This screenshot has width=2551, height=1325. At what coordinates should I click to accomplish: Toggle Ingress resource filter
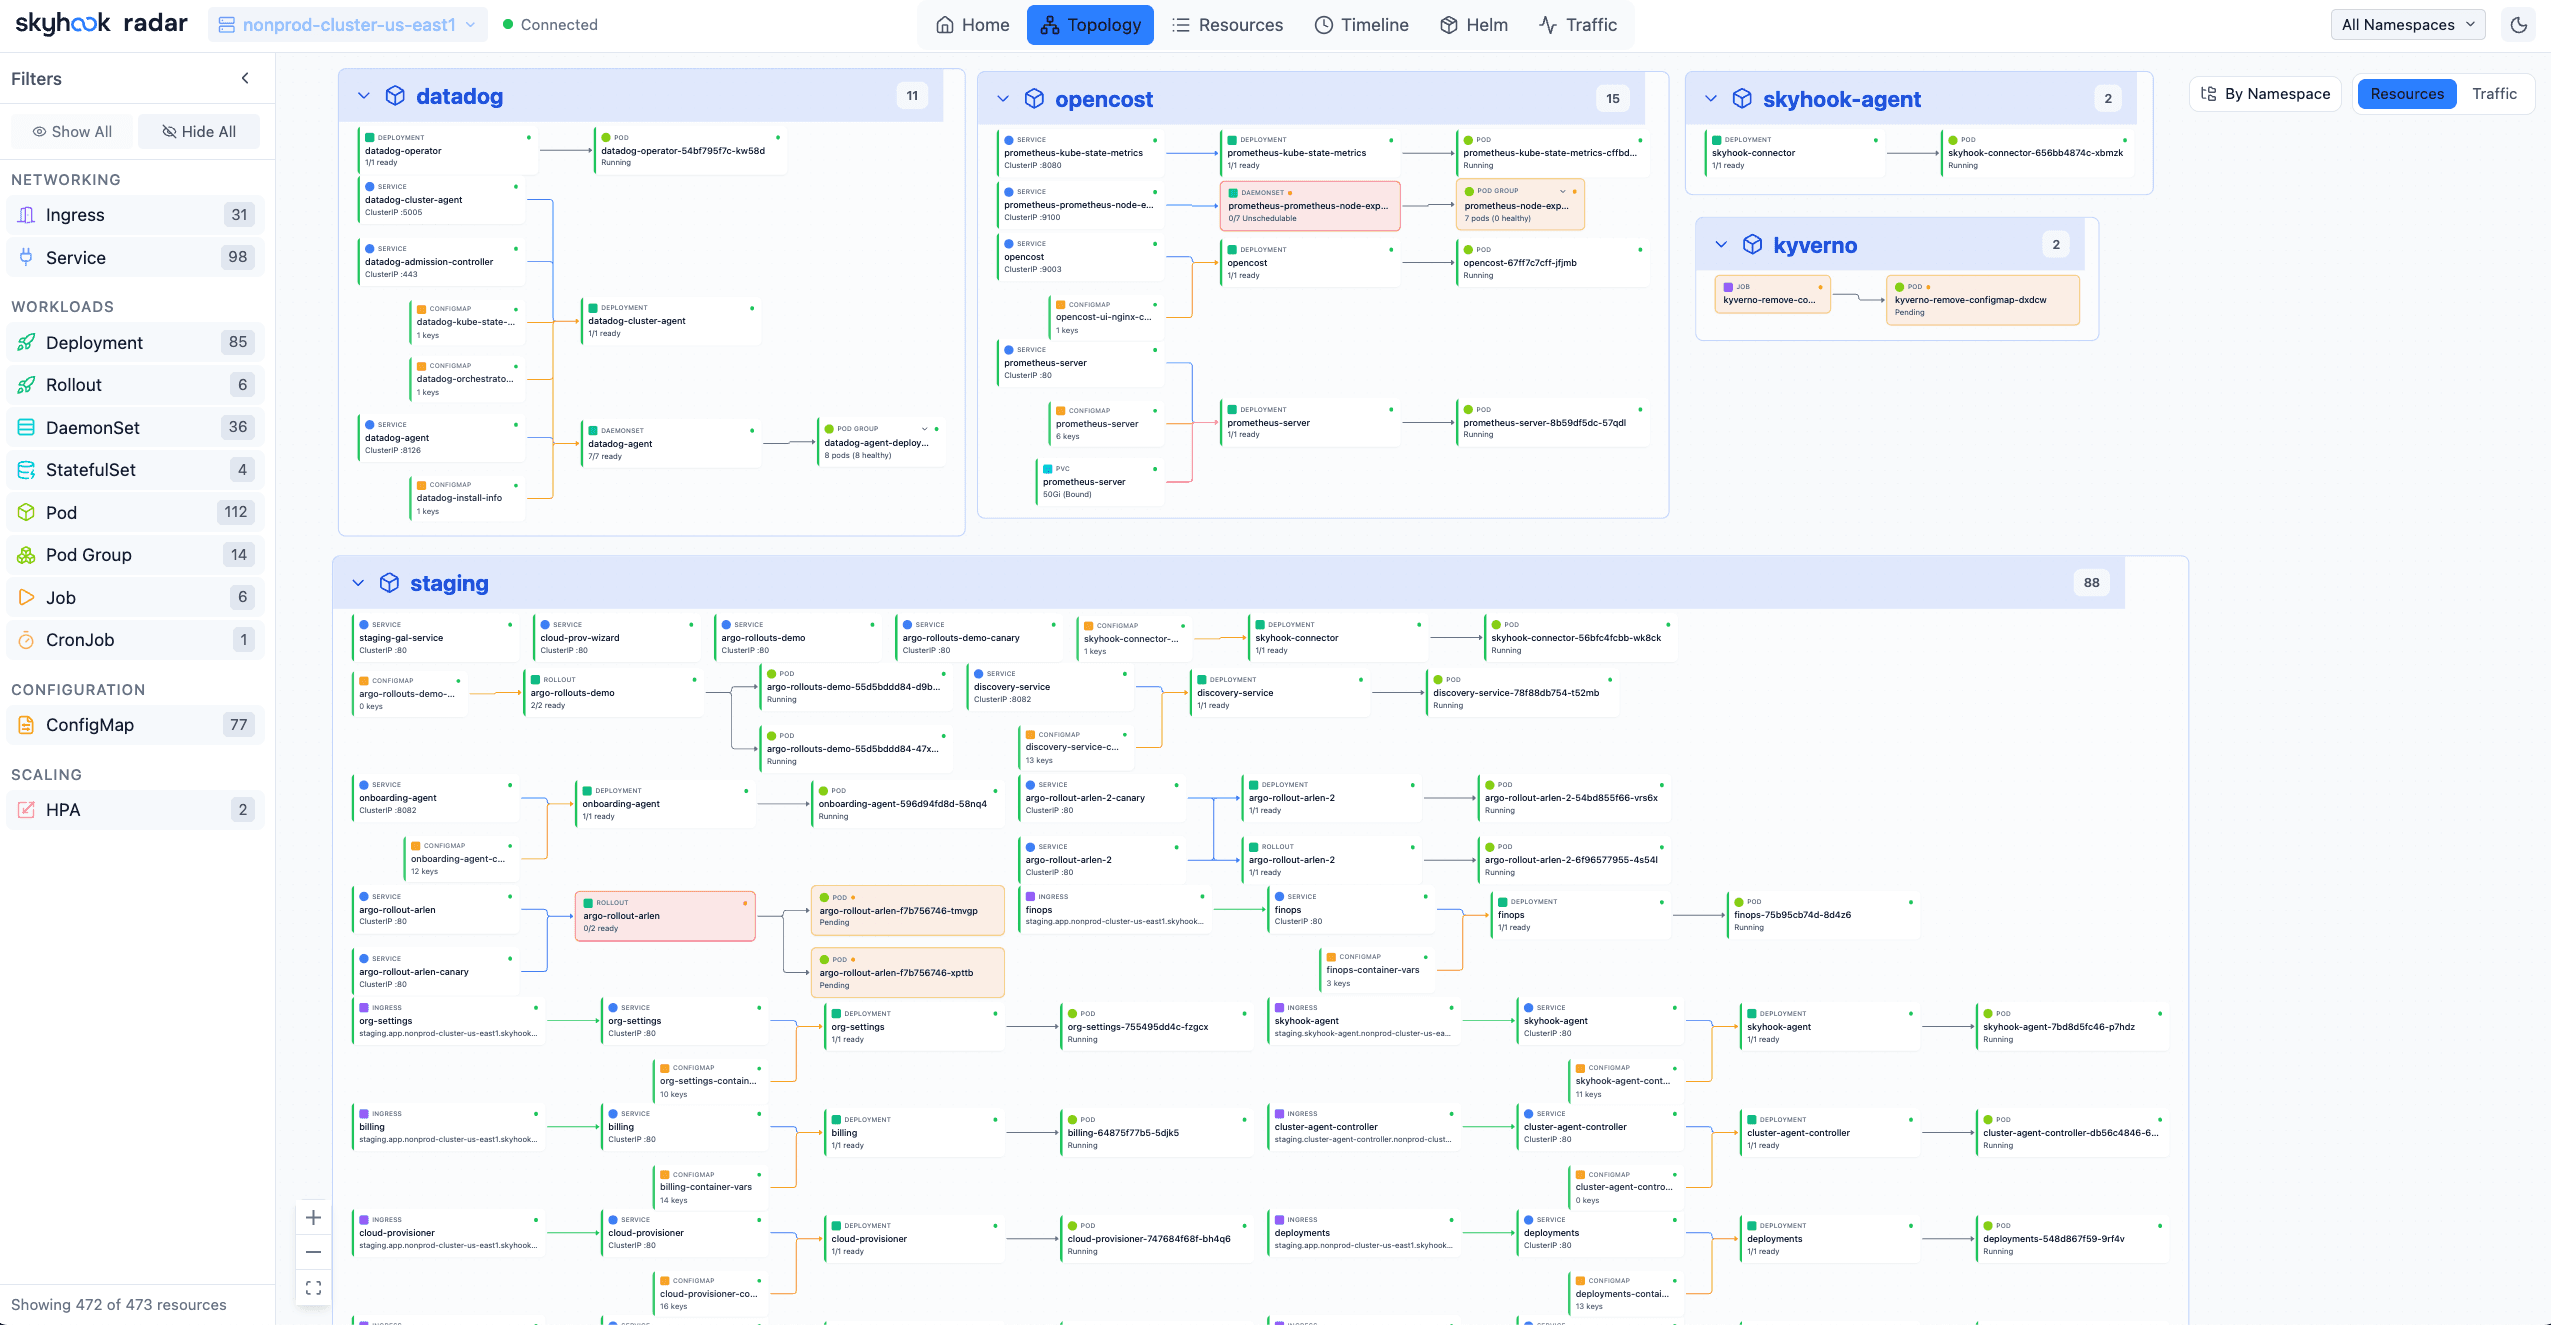coord(135,215)
